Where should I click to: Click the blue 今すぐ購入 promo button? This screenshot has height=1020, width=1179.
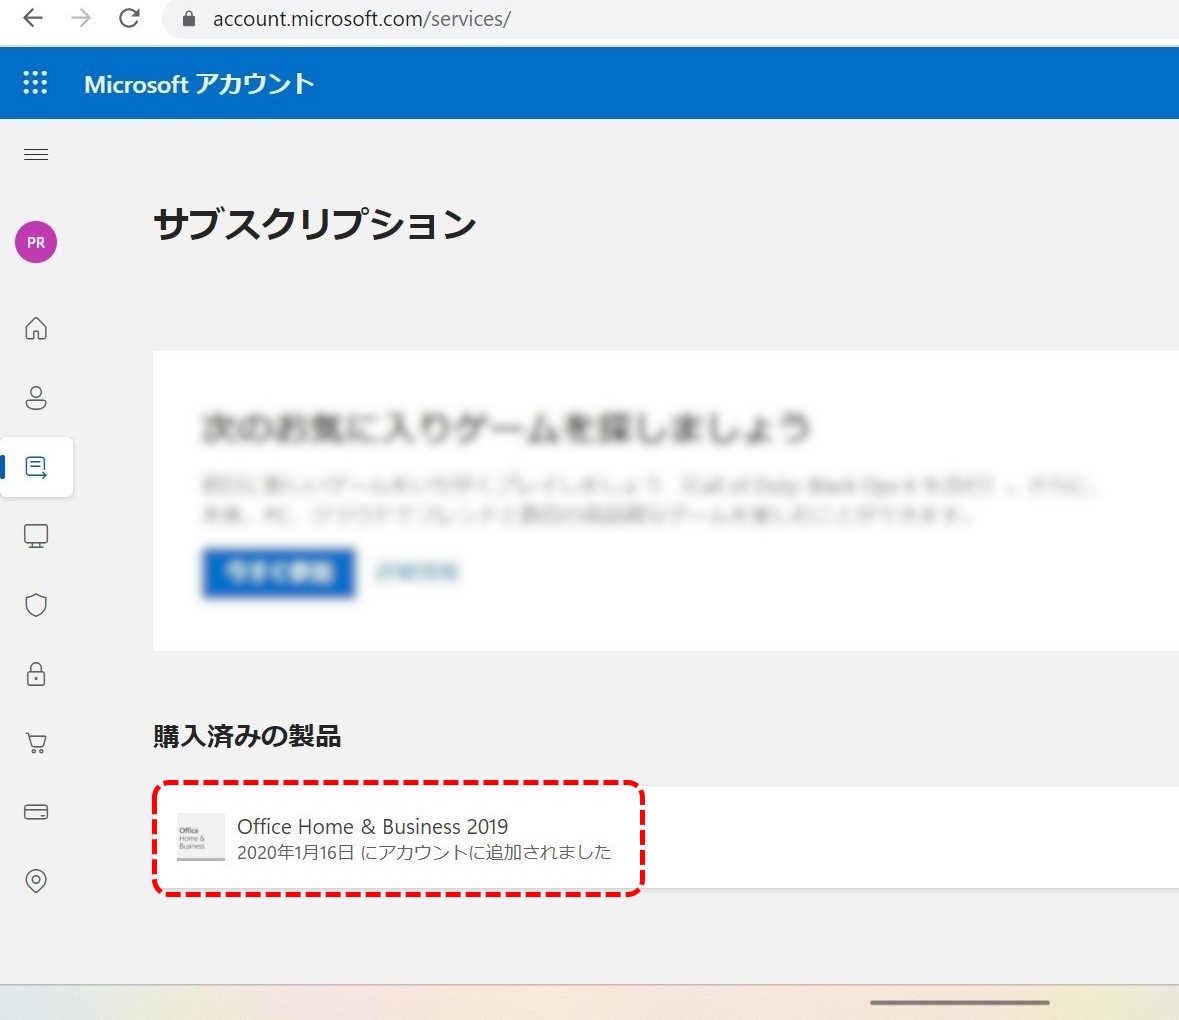(278, 571)
